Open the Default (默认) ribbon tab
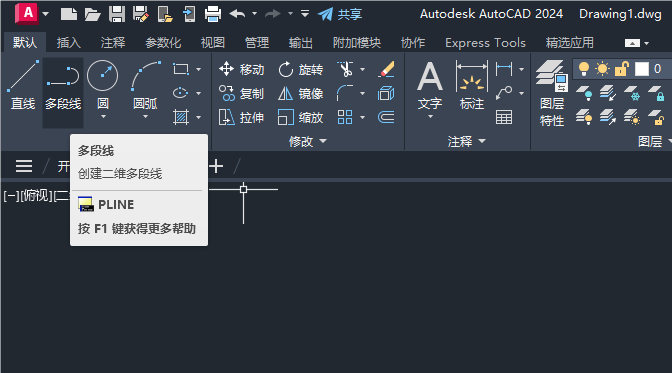The height and width of the screenshot is (373, 672). click(x=25, y=42)
